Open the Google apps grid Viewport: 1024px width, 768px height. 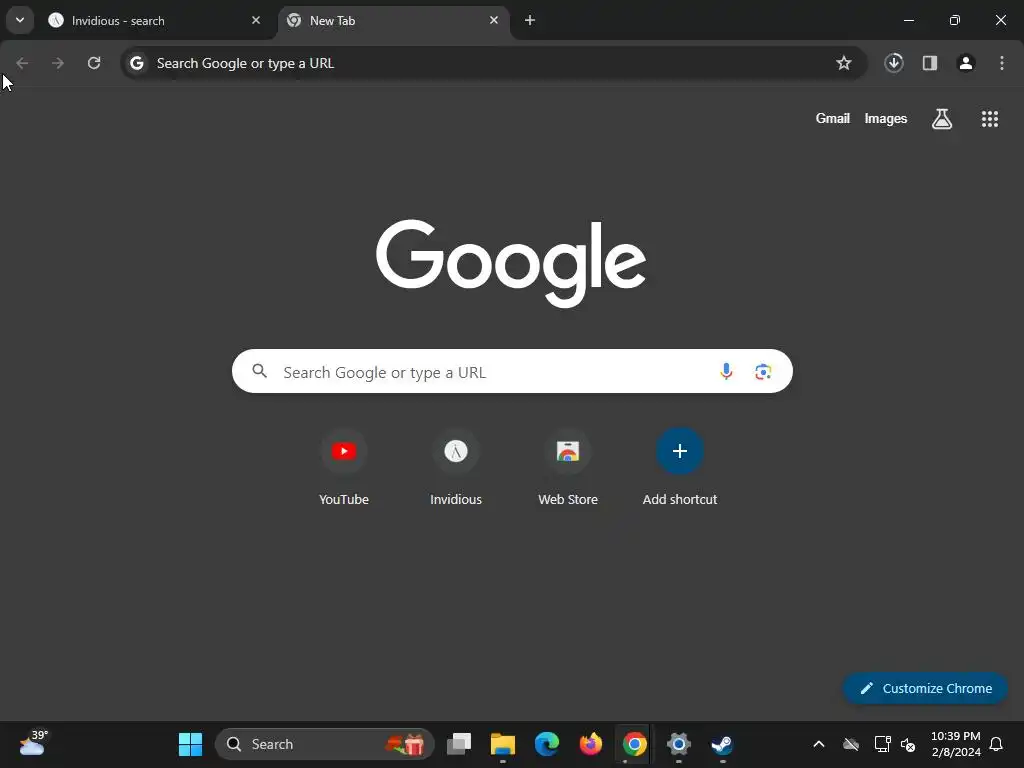989,118
